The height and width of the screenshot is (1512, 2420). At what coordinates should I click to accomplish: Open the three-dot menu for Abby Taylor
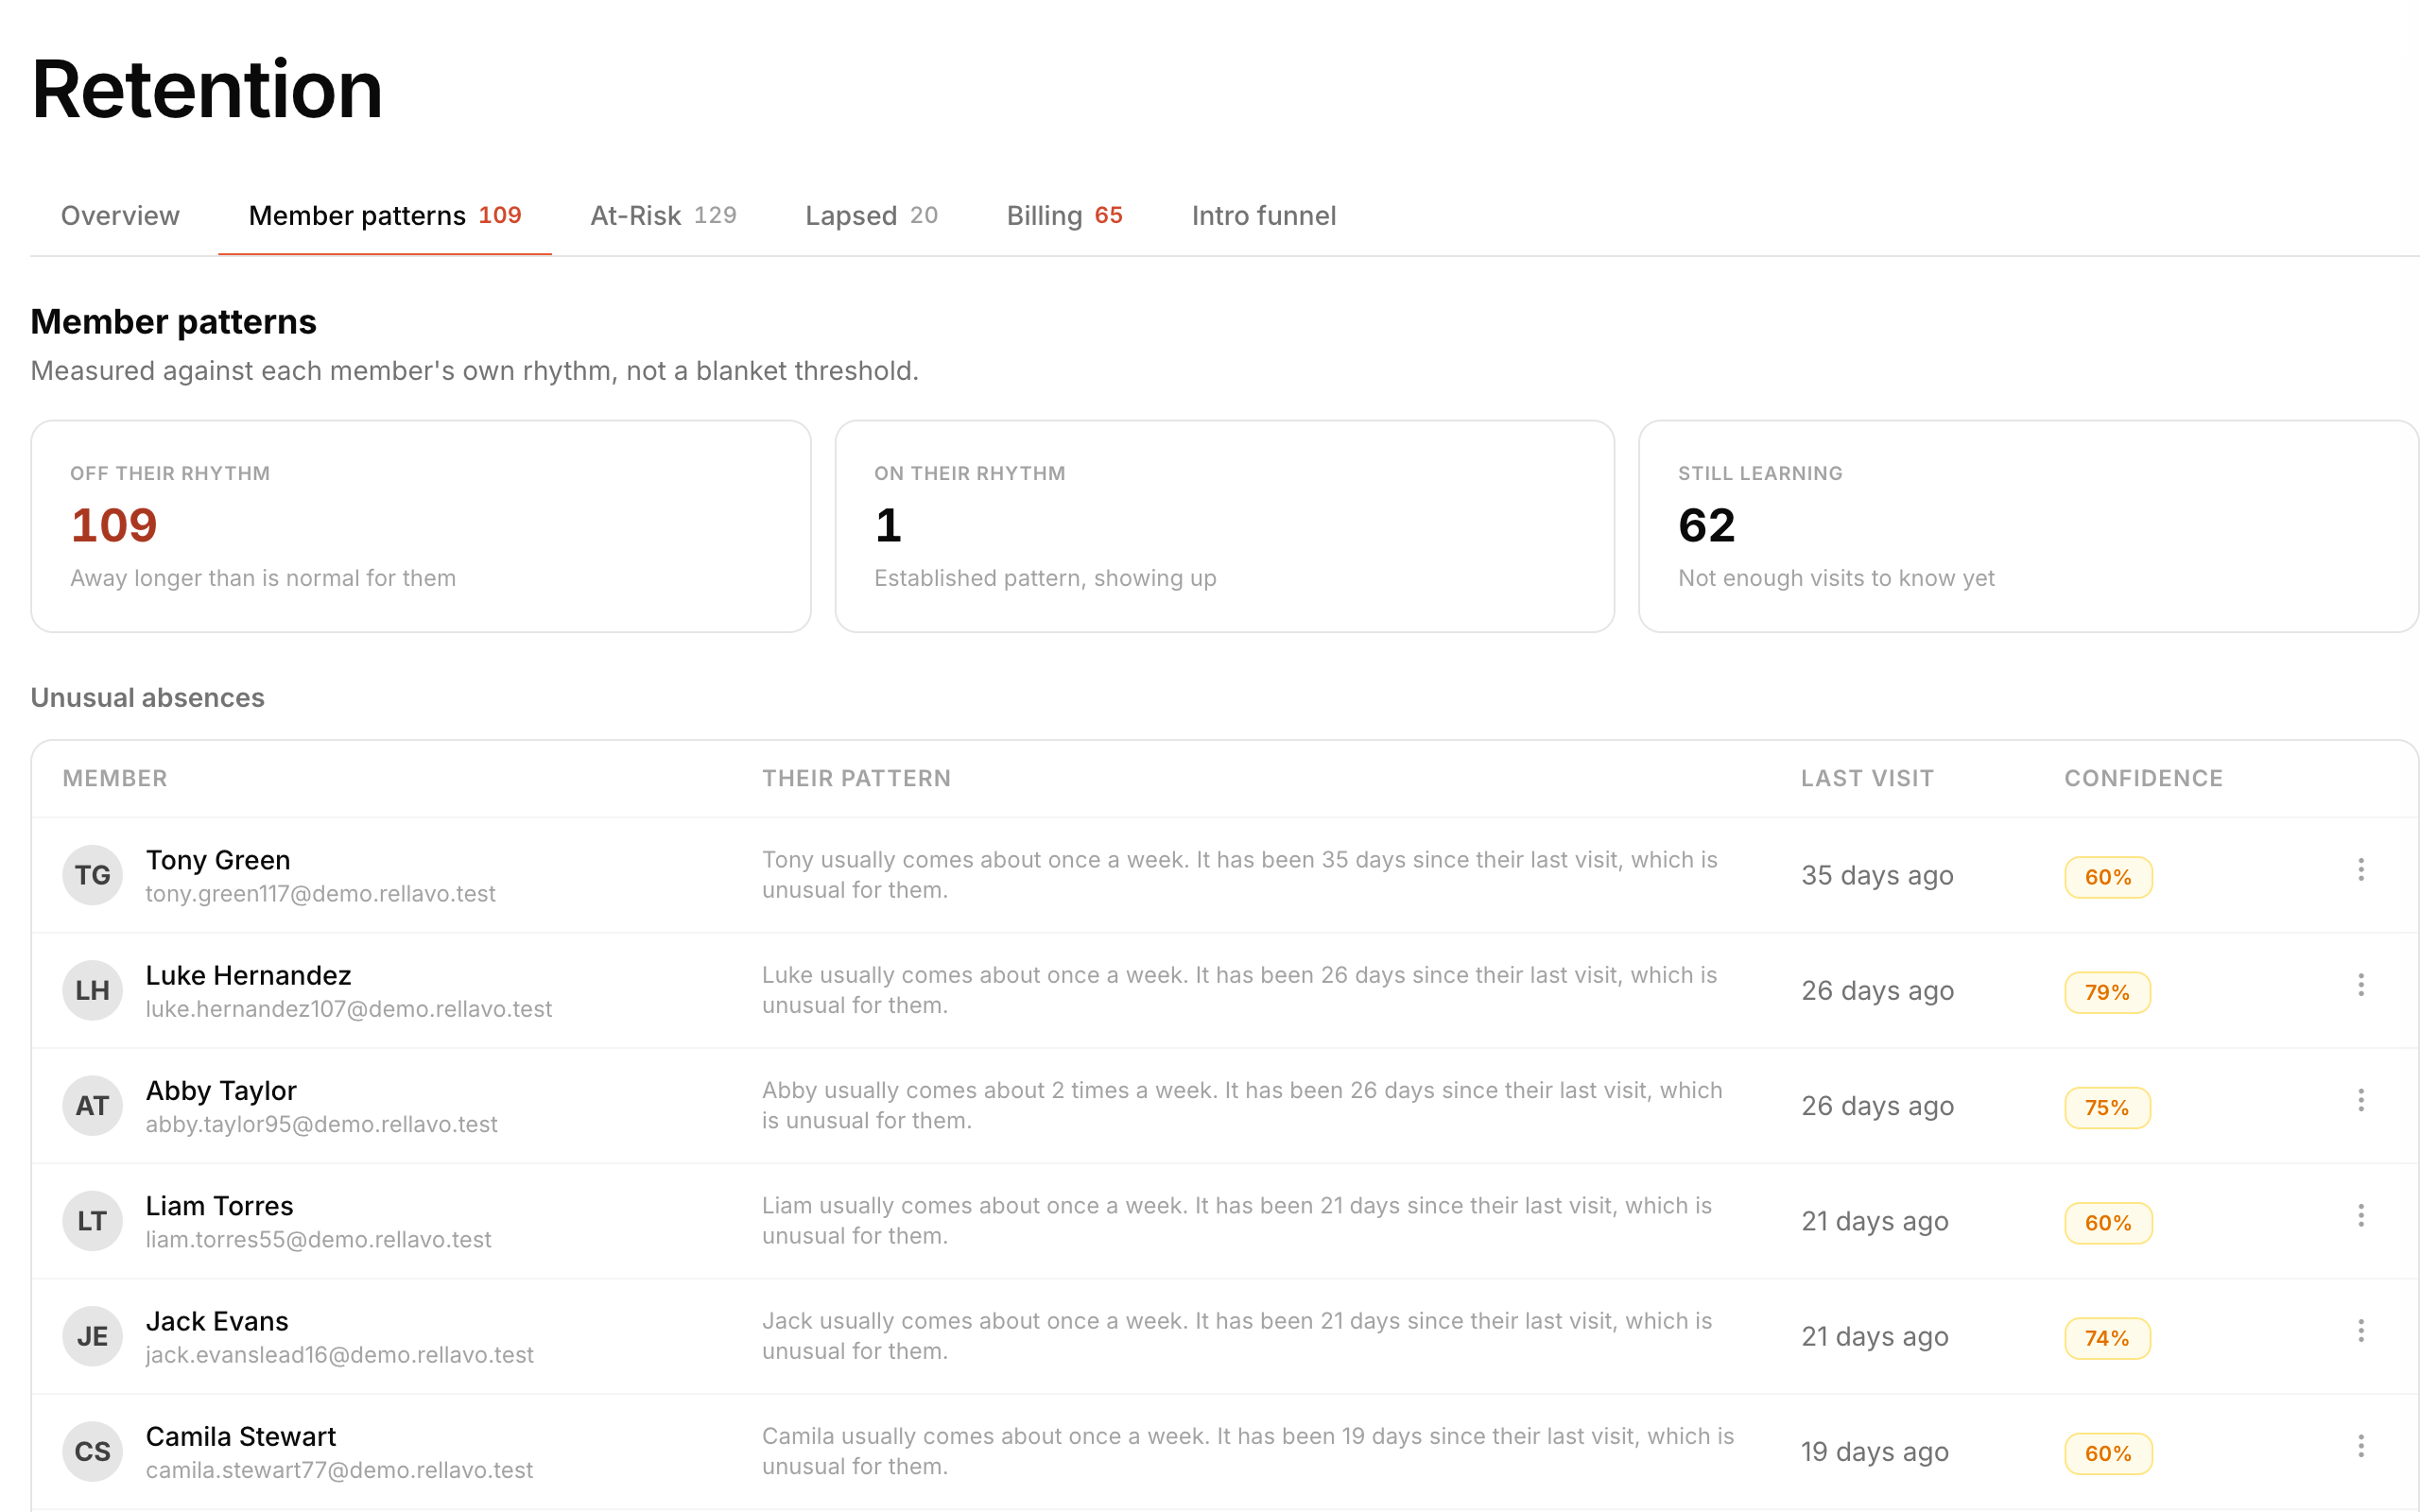tap(2360, 1100)
